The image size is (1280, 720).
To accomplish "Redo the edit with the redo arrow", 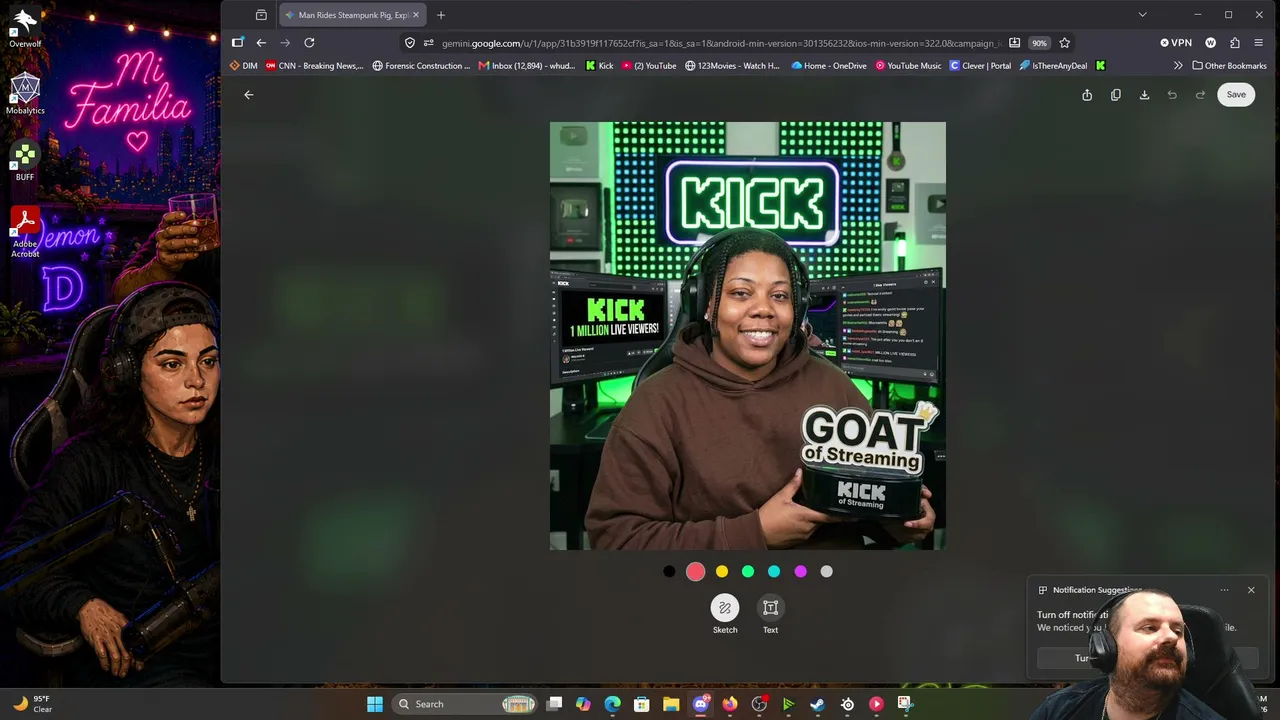I will 1200,95.
